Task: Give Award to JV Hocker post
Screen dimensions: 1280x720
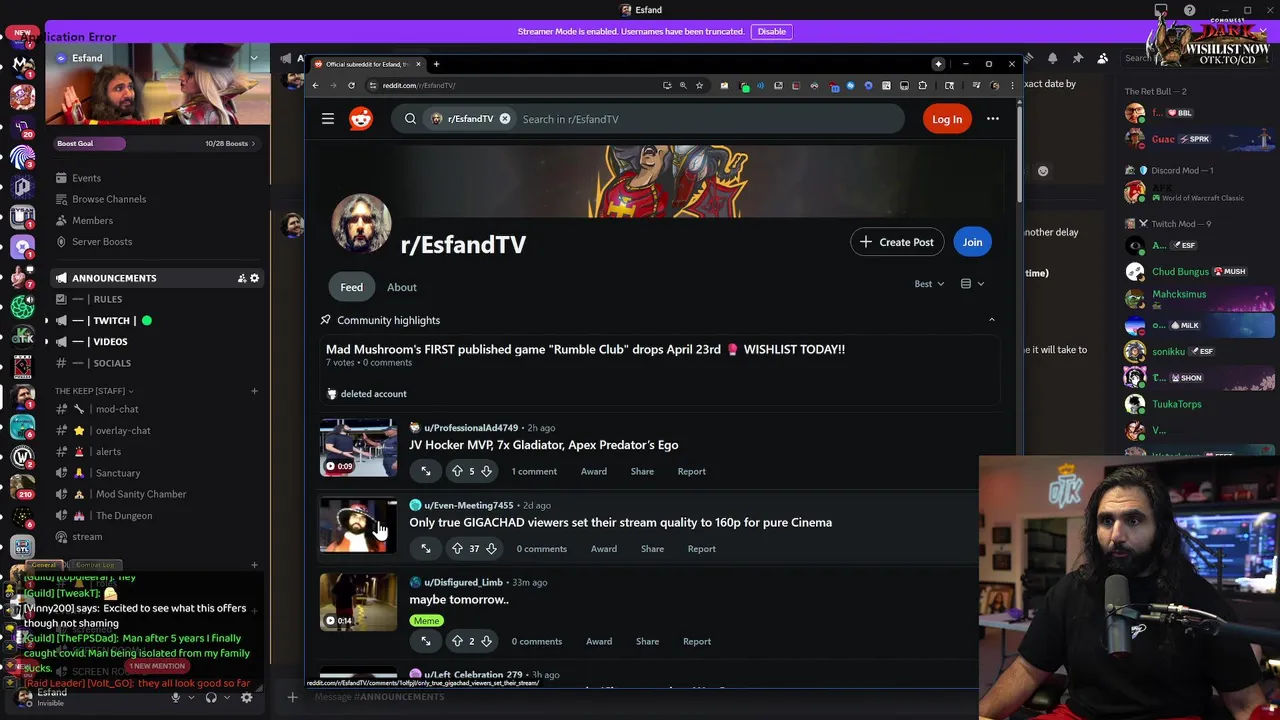Action: pyautogui.click(x=594, y=471)
